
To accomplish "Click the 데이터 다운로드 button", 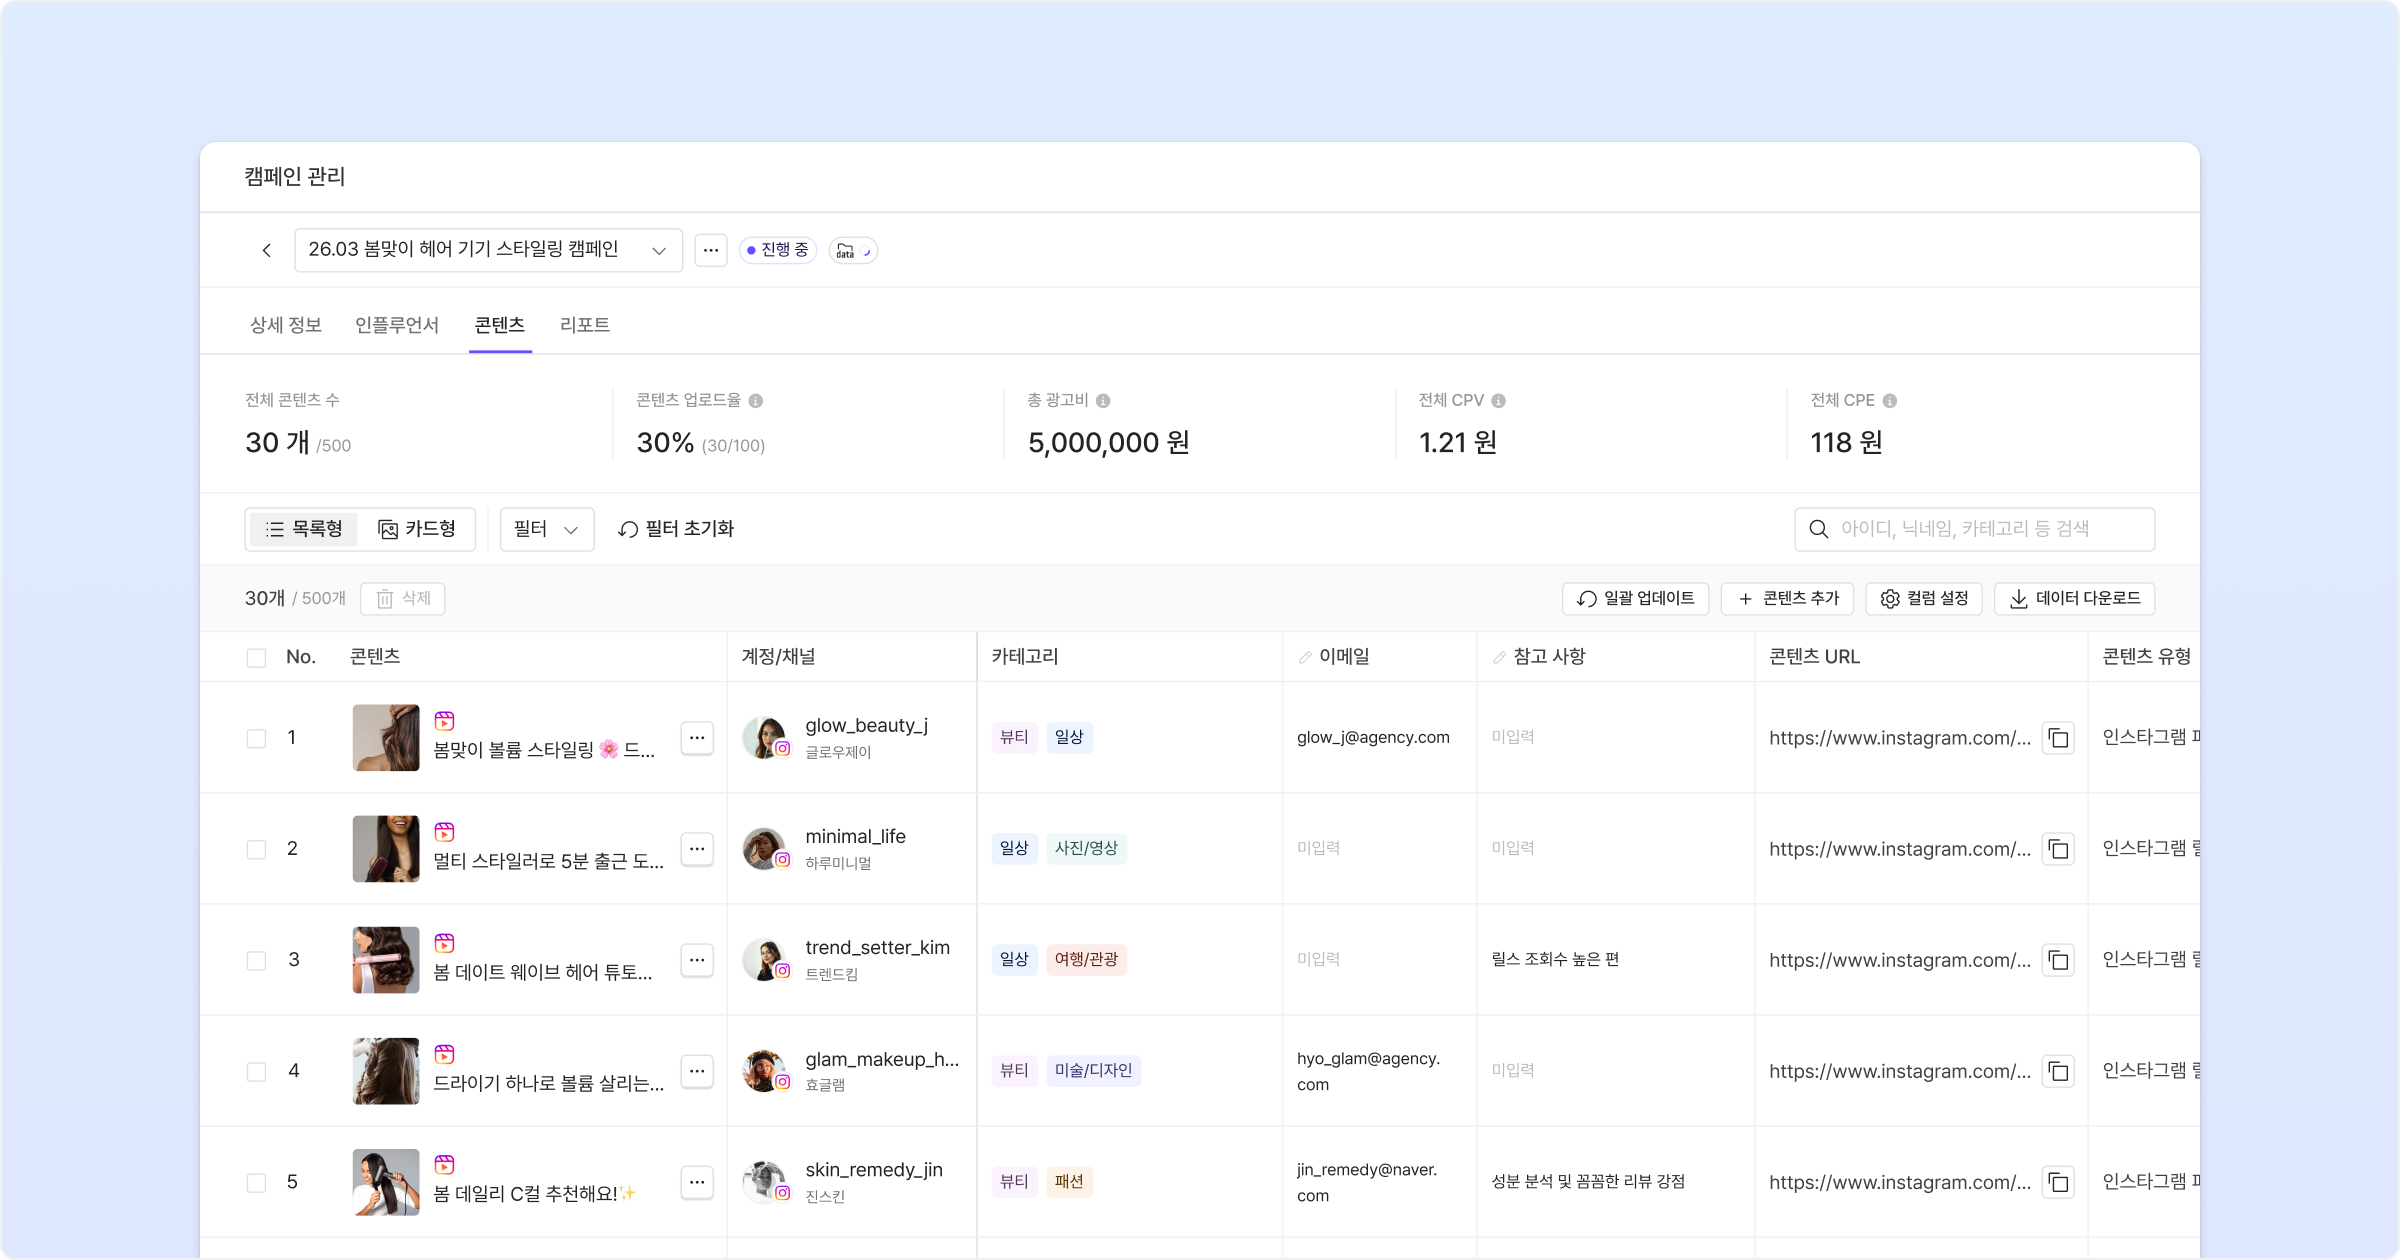I will [x=2074, y=598].
